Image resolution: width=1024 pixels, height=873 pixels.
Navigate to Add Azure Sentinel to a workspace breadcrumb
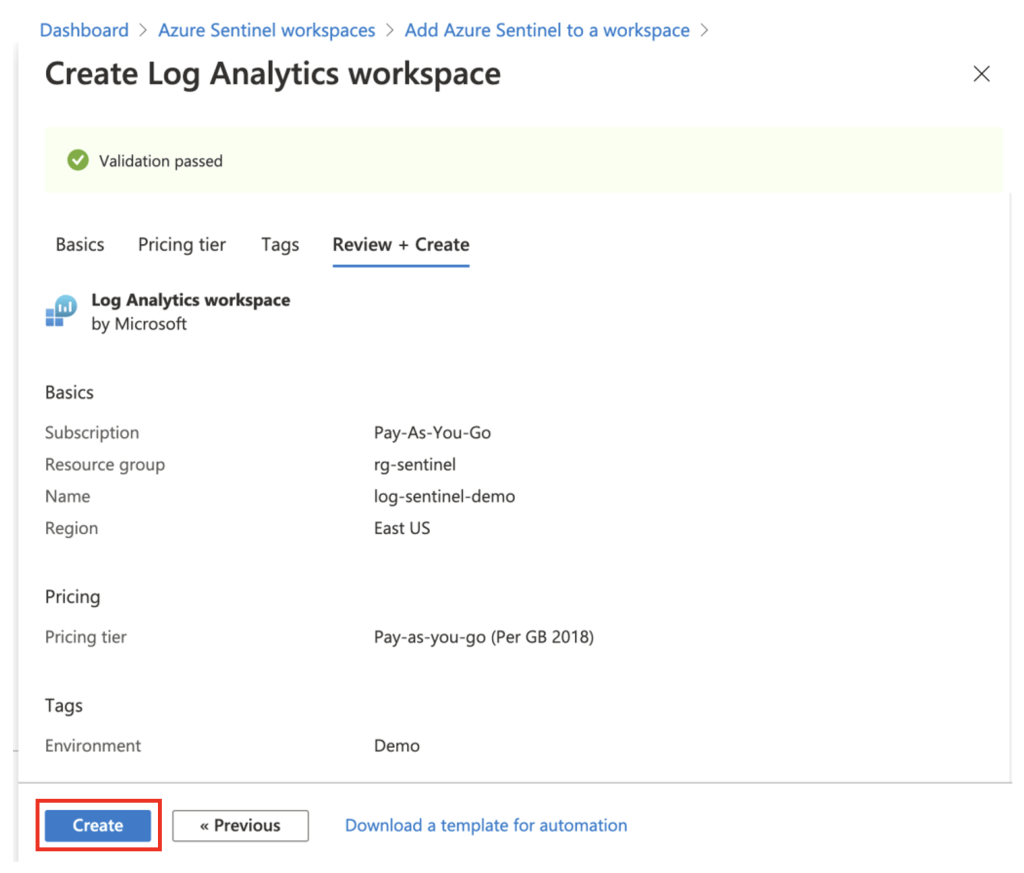547,30
